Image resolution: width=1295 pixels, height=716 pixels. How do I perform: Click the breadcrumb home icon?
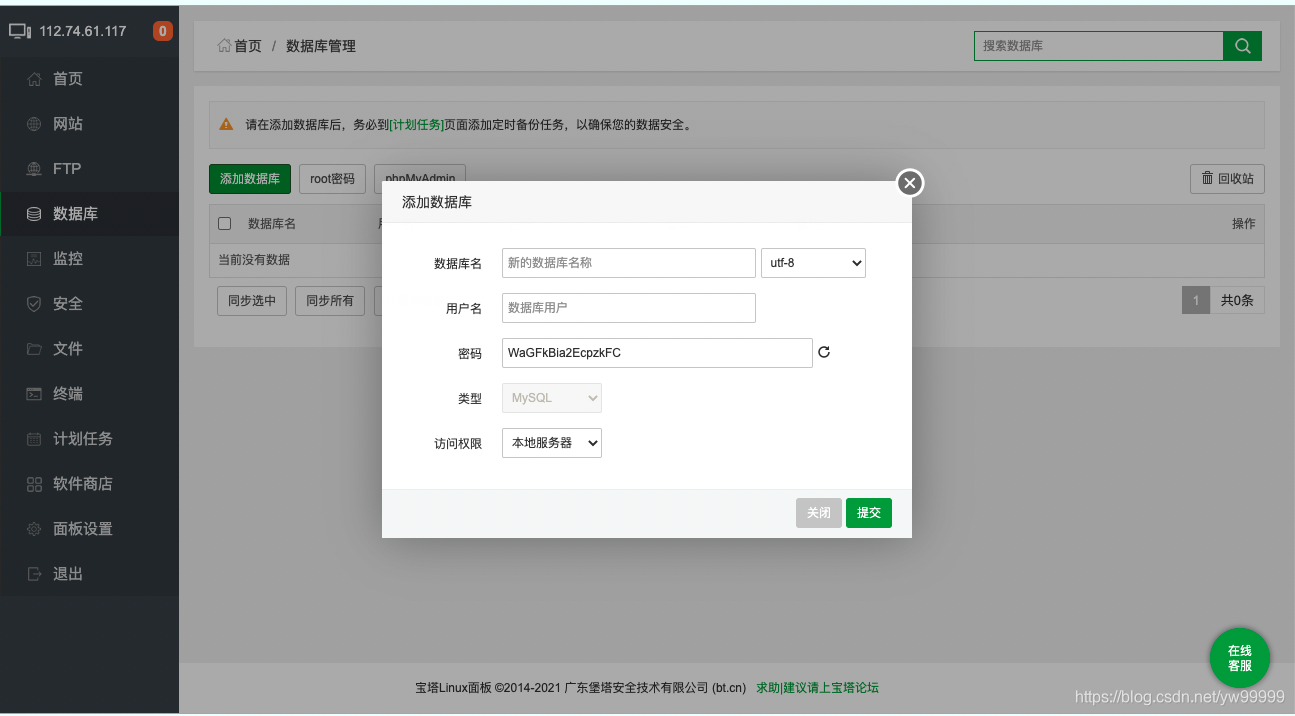point(225,46)
